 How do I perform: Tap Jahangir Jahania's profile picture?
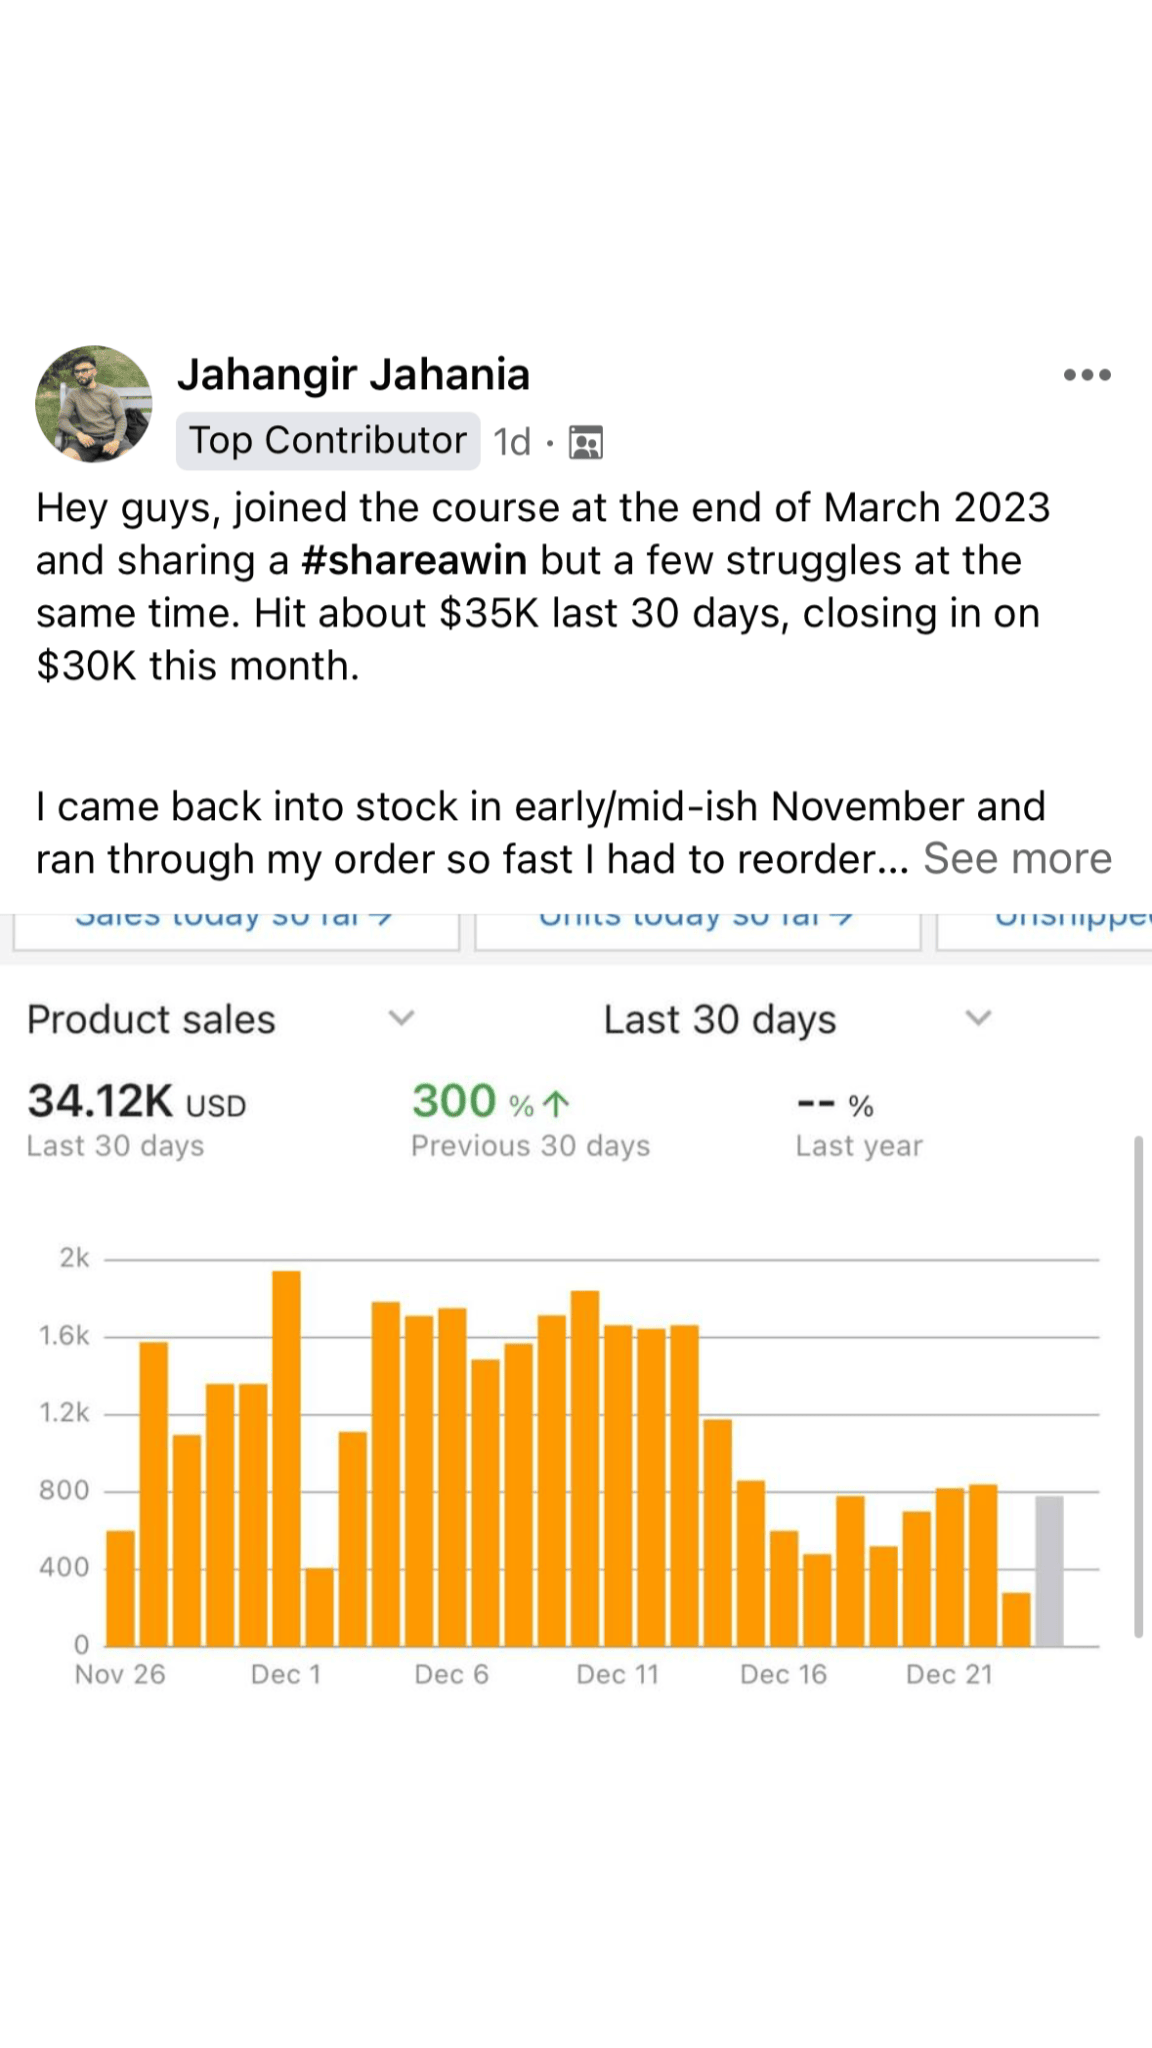pos(94,404)
